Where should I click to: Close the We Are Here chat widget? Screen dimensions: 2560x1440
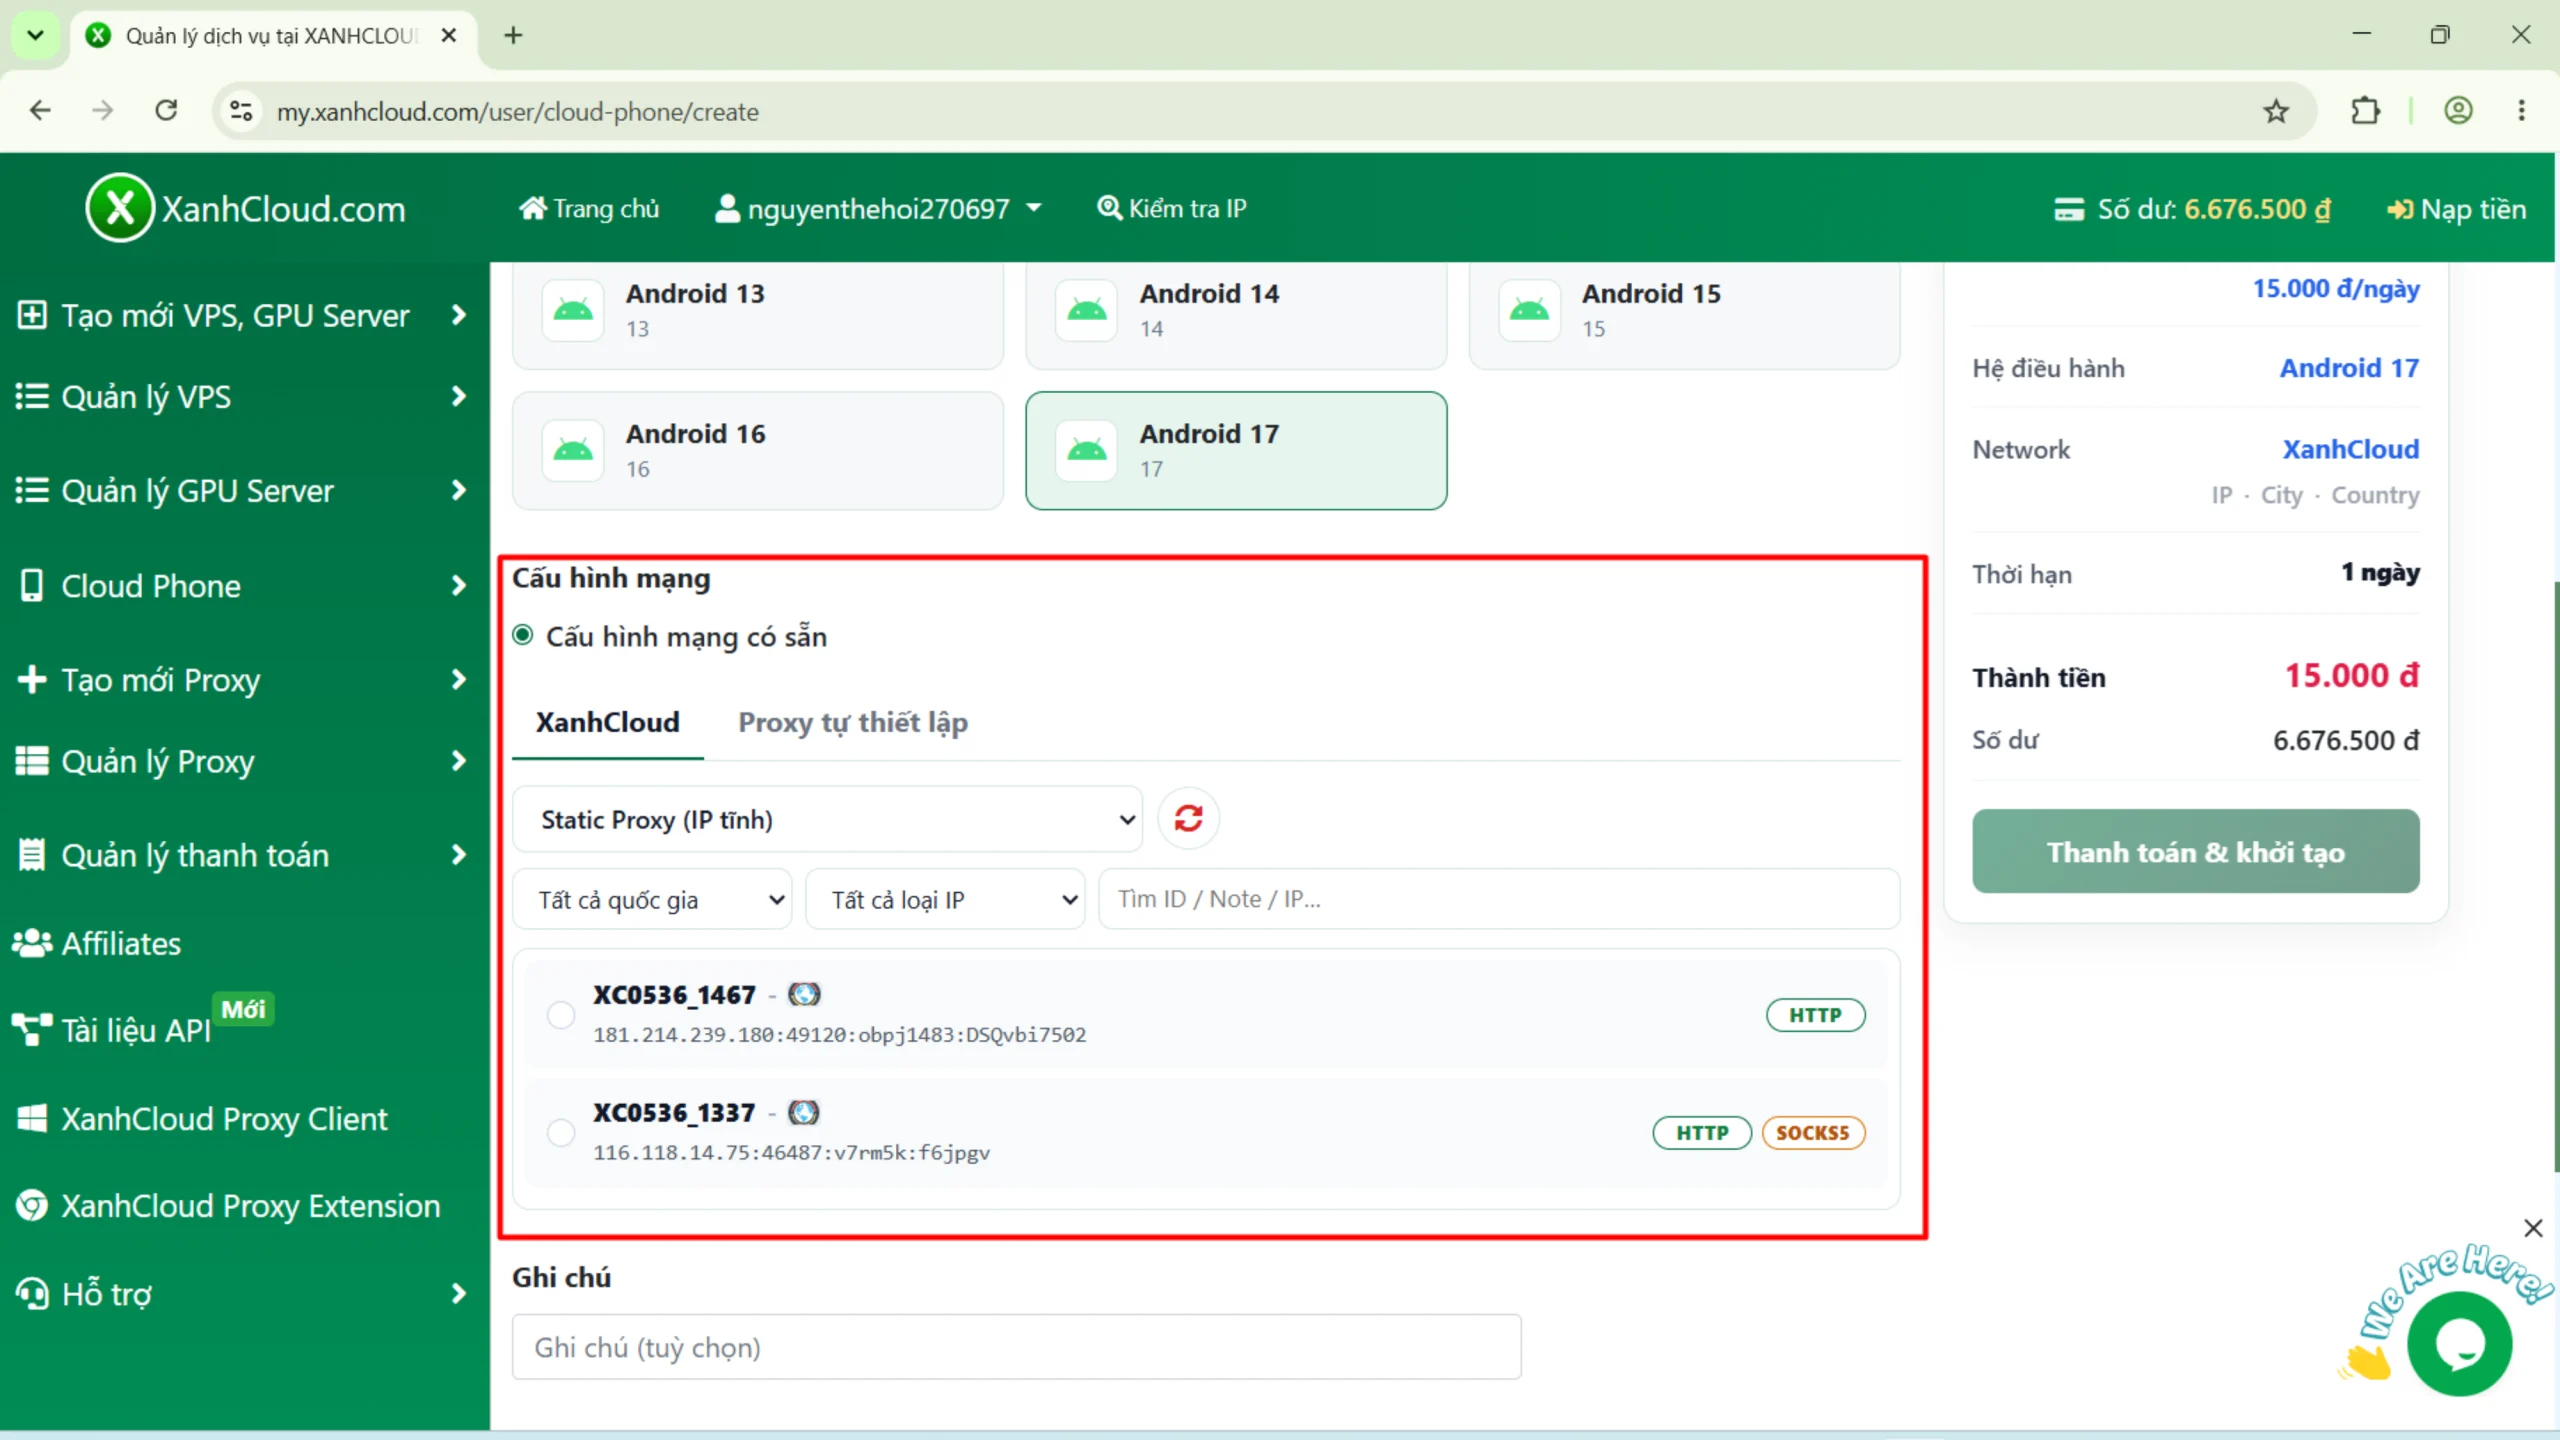2533,1228
